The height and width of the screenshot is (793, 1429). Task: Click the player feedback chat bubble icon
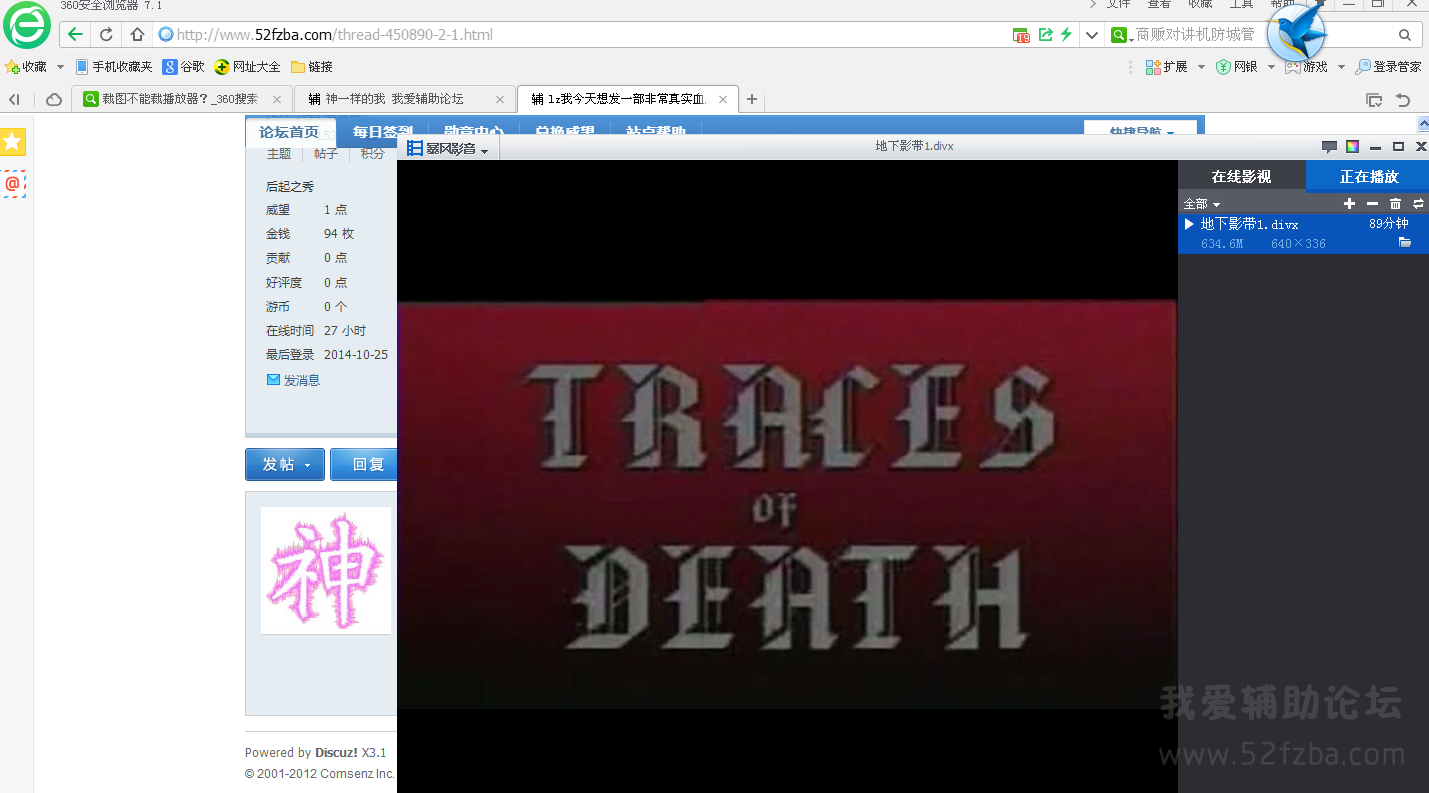[x=1329, y=147]
